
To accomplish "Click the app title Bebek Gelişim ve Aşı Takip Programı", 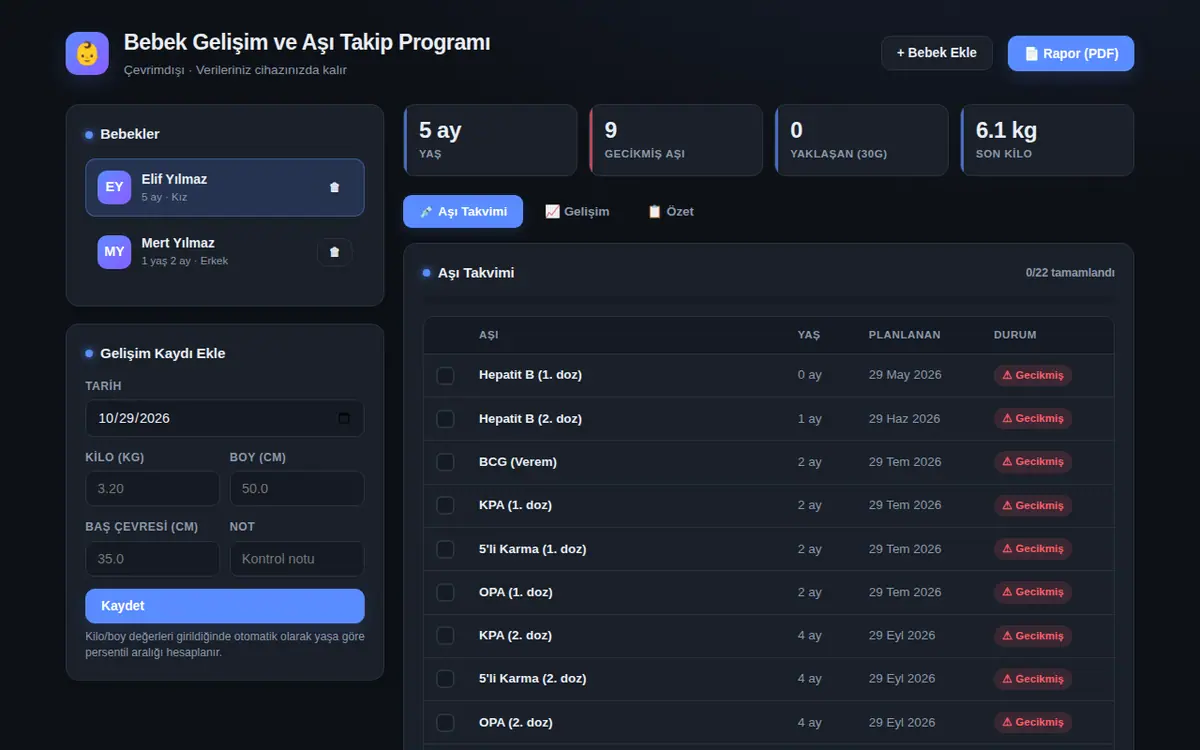I will click(307, 43).
